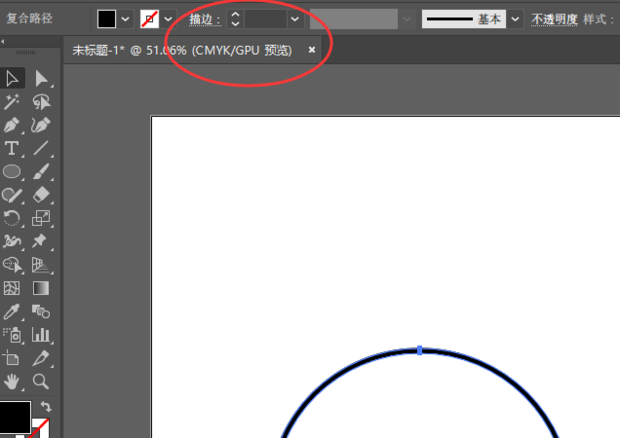Image resolution: width=620 pixels, height=438 pixels.
Task: Select the Blend tool
Action: click(x=41, y=312)
